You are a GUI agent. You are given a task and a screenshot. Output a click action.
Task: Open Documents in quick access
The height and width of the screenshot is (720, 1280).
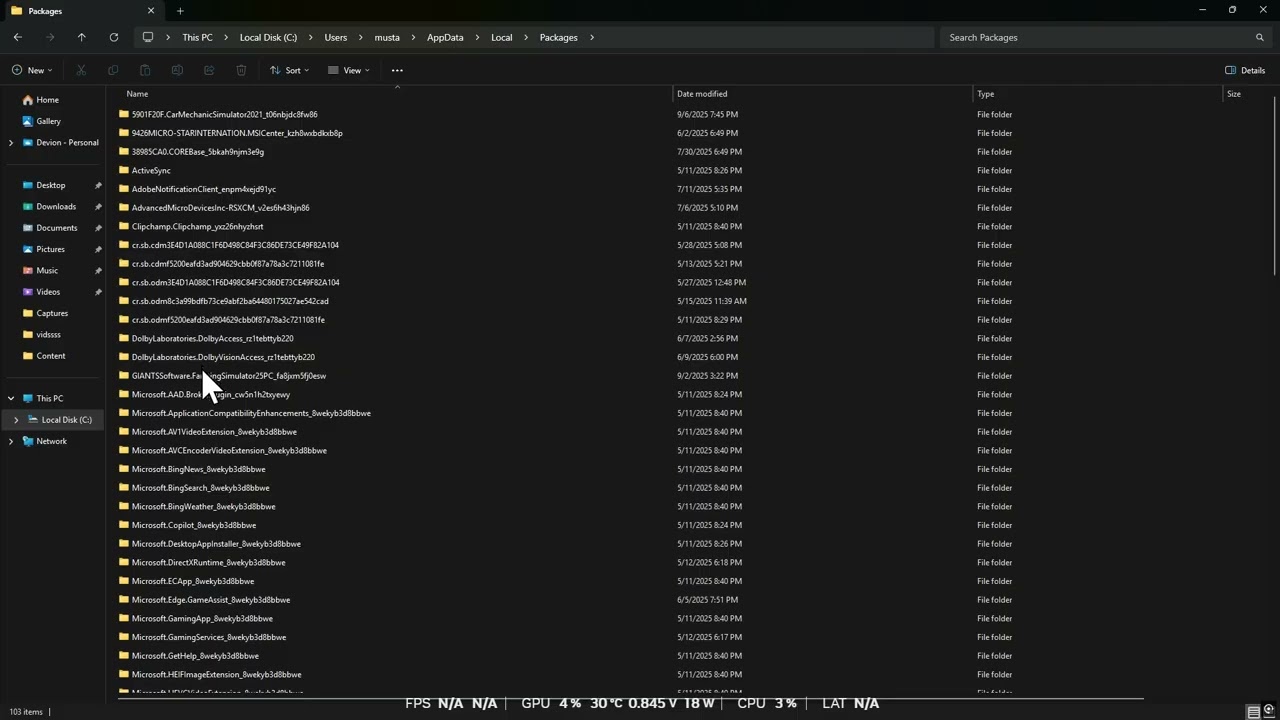[x=56, y=228]
